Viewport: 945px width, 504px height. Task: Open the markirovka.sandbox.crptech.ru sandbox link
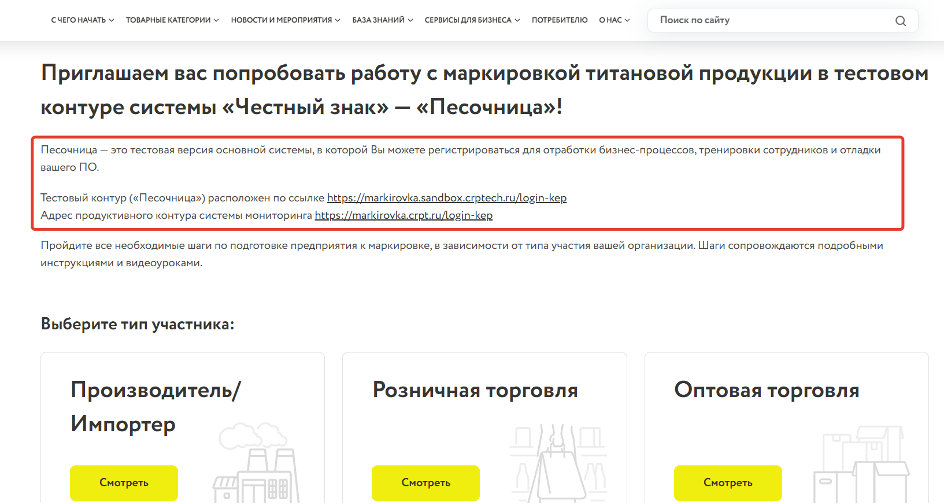446,198
